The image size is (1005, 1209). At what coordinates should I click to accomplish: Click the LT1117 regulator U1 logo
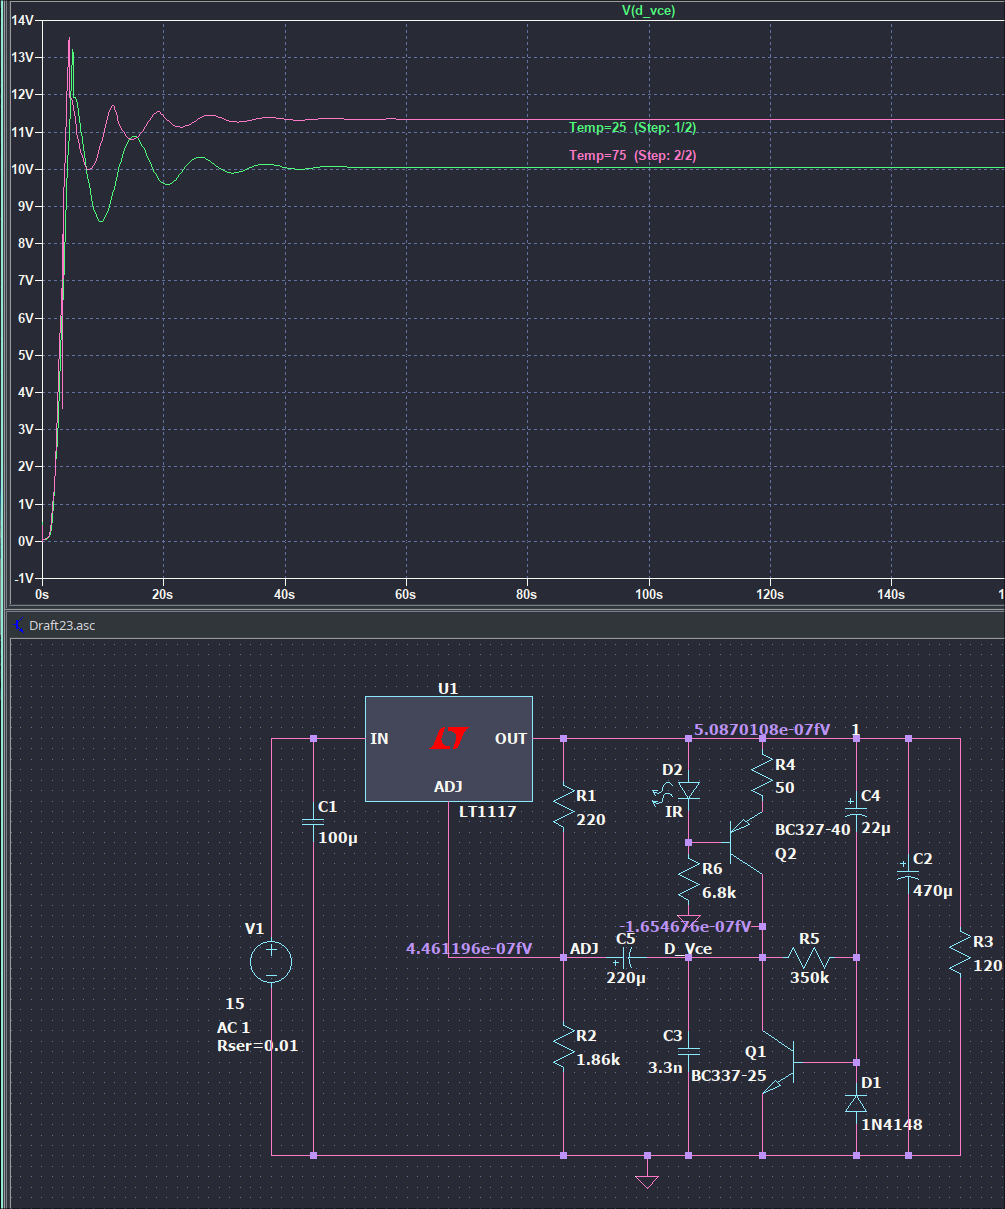448,740
